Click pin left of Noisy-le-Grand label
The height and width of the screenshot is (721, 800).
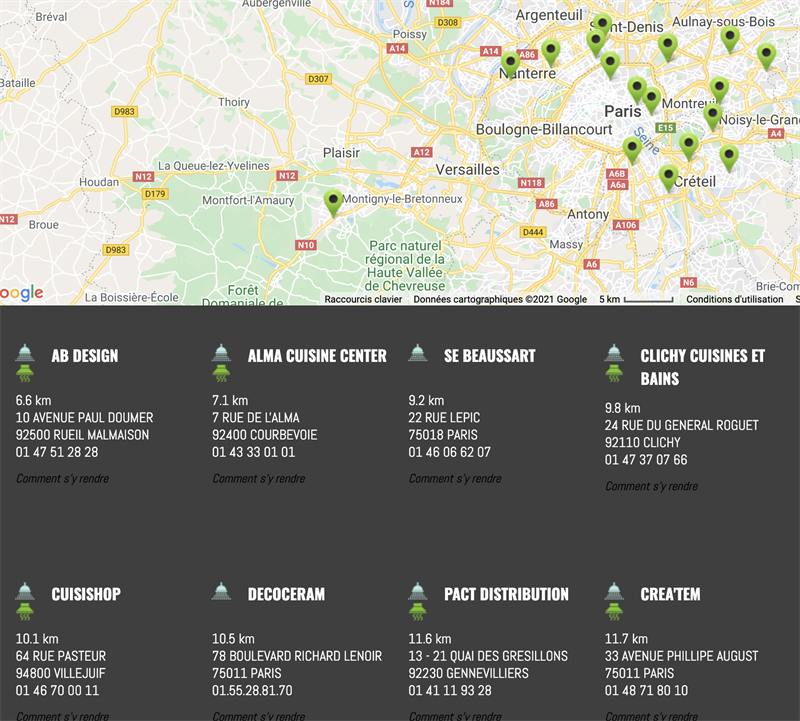712,118
